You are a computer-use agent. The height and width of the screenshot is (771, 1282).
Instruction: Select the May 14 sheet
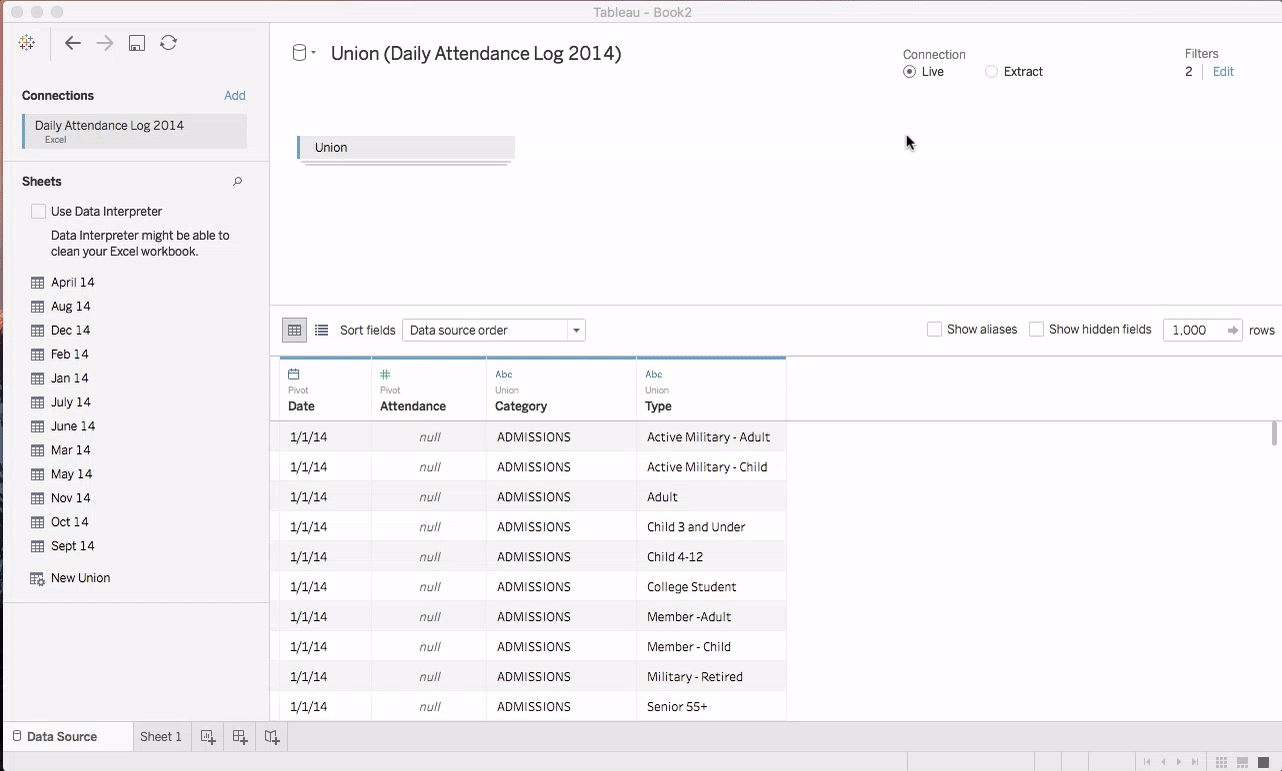(72, 474)
